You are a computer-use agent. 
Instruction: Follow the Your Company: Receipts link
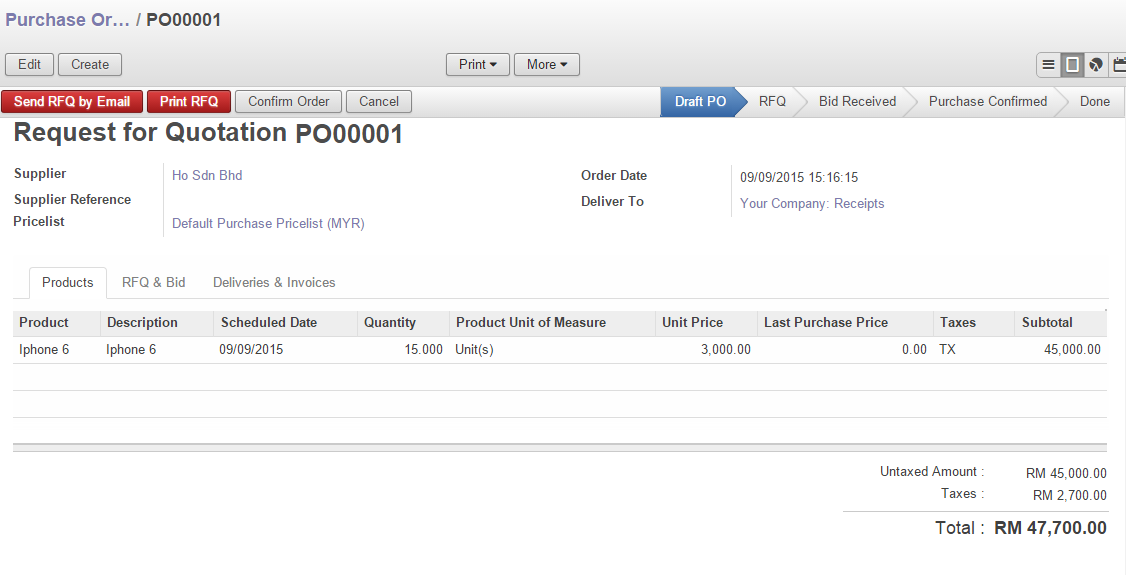click(x=812, y=204)
